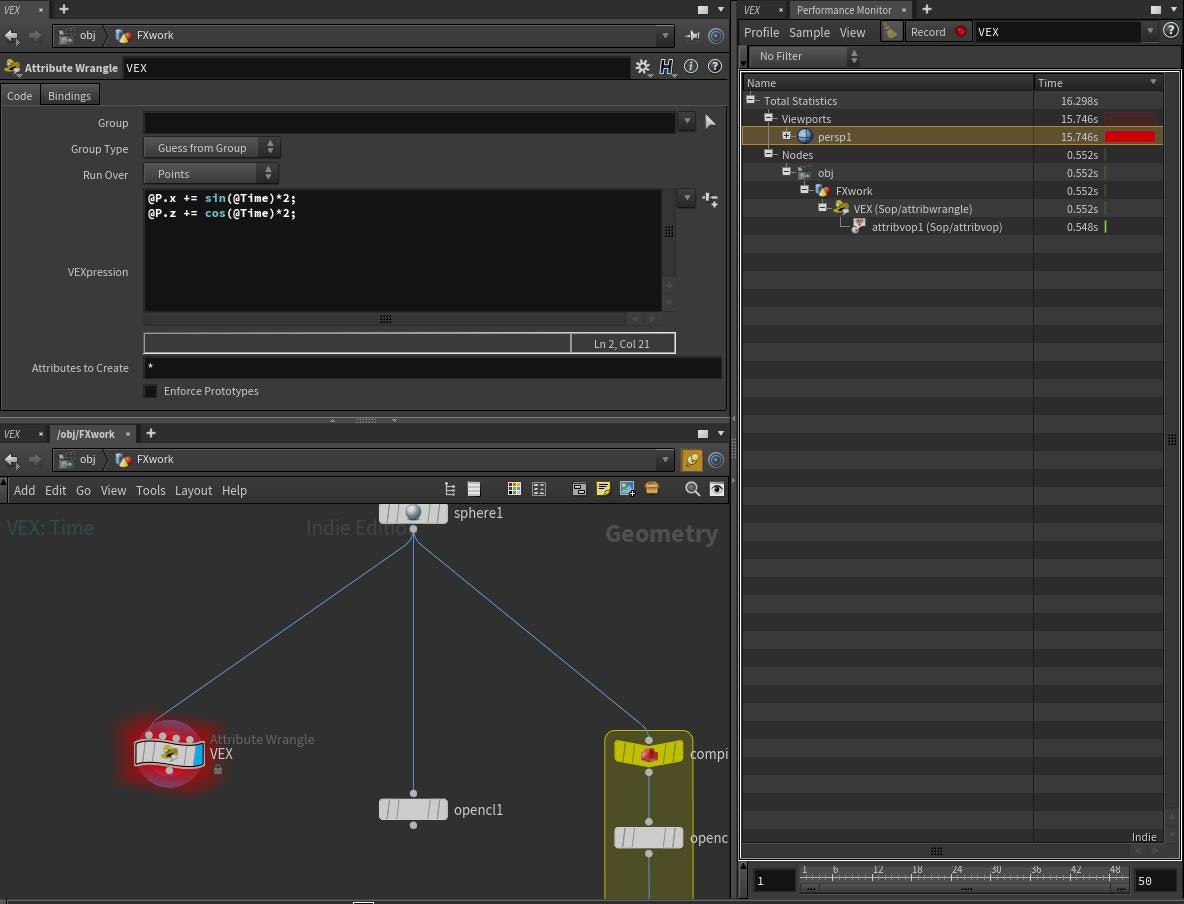This screenshot has height=904, width=1184.
Task: Click the Attributes to Create field
Action: coord(432,368)
